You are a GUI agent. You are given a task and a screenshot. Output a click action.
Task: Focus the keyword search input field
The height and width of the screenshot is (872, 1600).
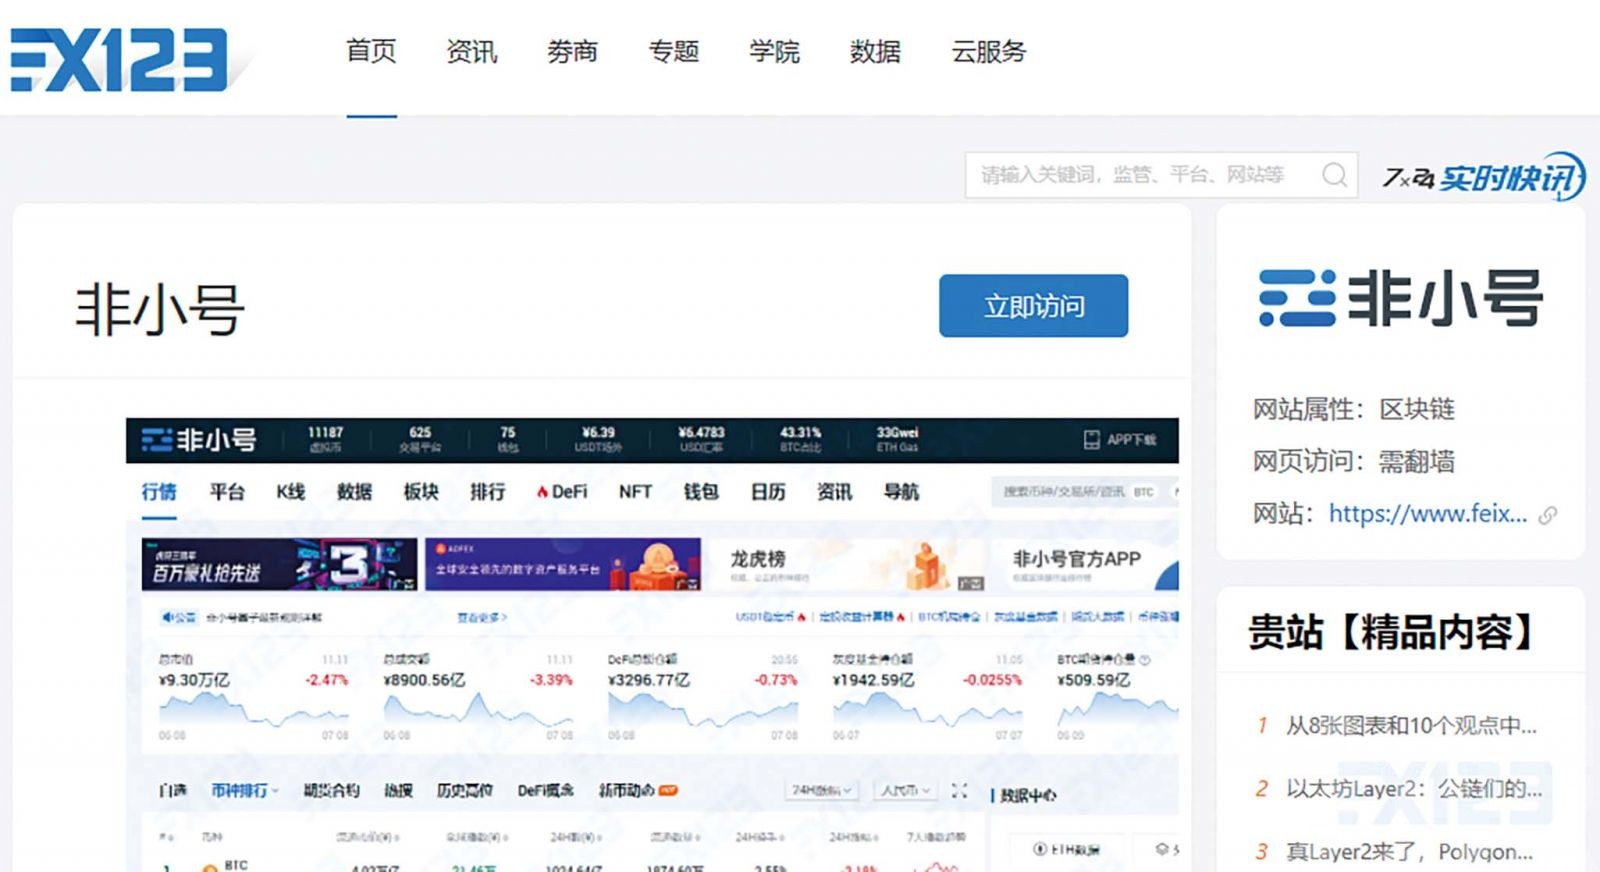click(x=1140, y=175)
